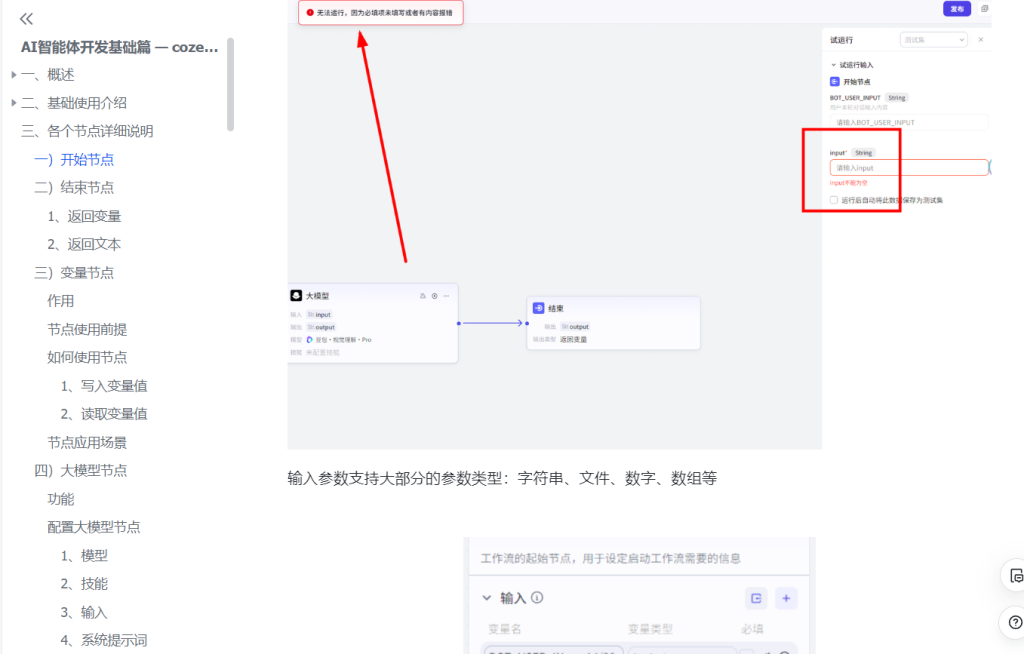Collapse the 试运行输入 section
This screenshot has height=654, width=1024.
[x=833, y=63]
